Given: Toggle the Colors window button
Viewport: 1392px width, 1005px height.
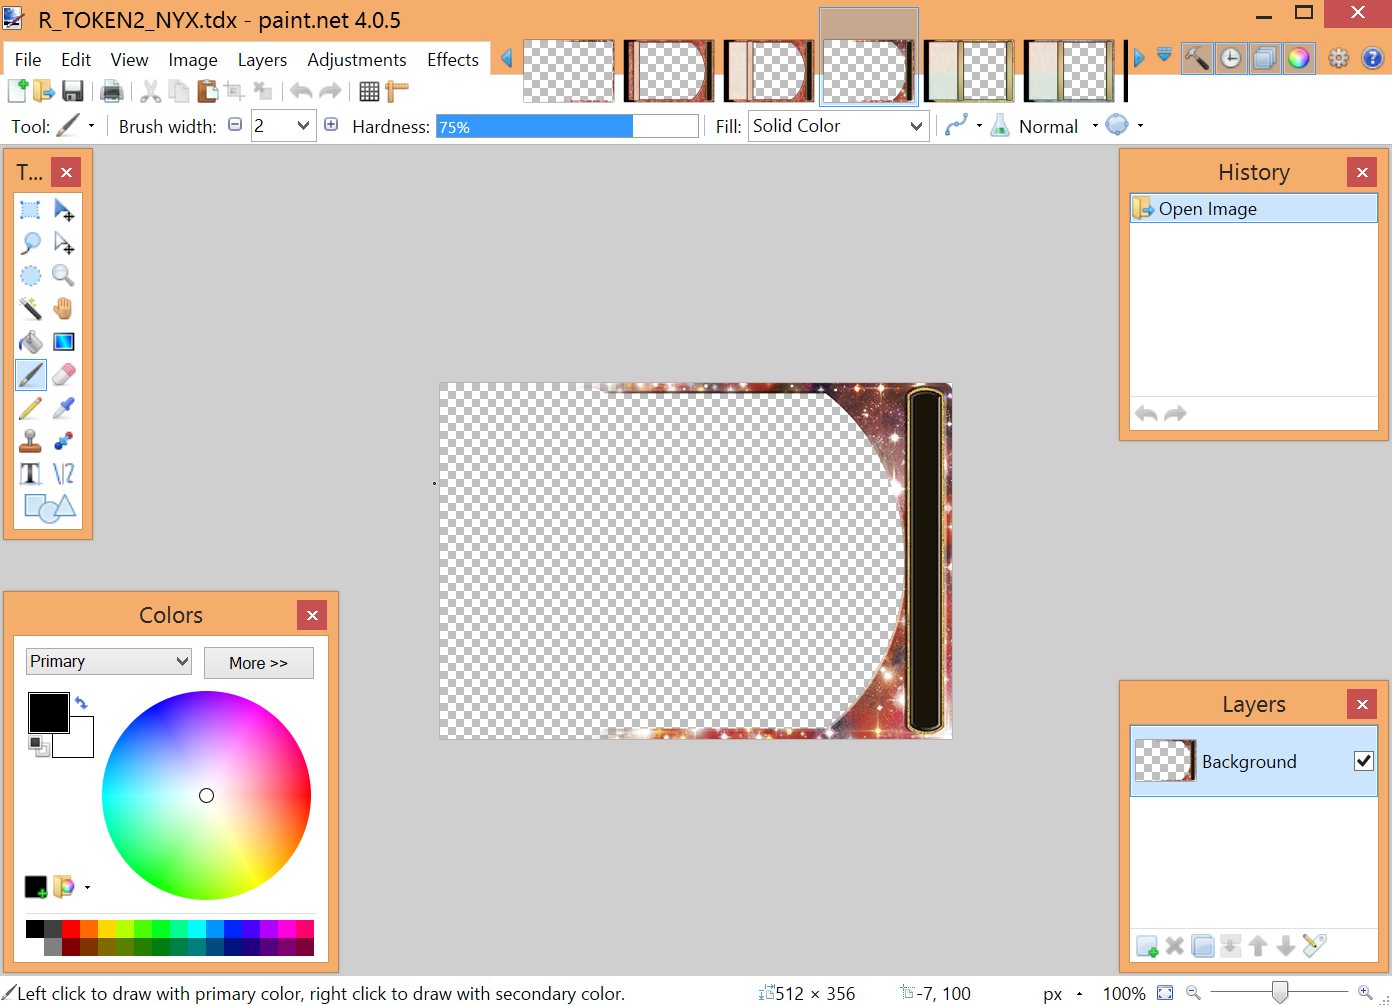Looking at the screenshot, I should (1299, 58).
